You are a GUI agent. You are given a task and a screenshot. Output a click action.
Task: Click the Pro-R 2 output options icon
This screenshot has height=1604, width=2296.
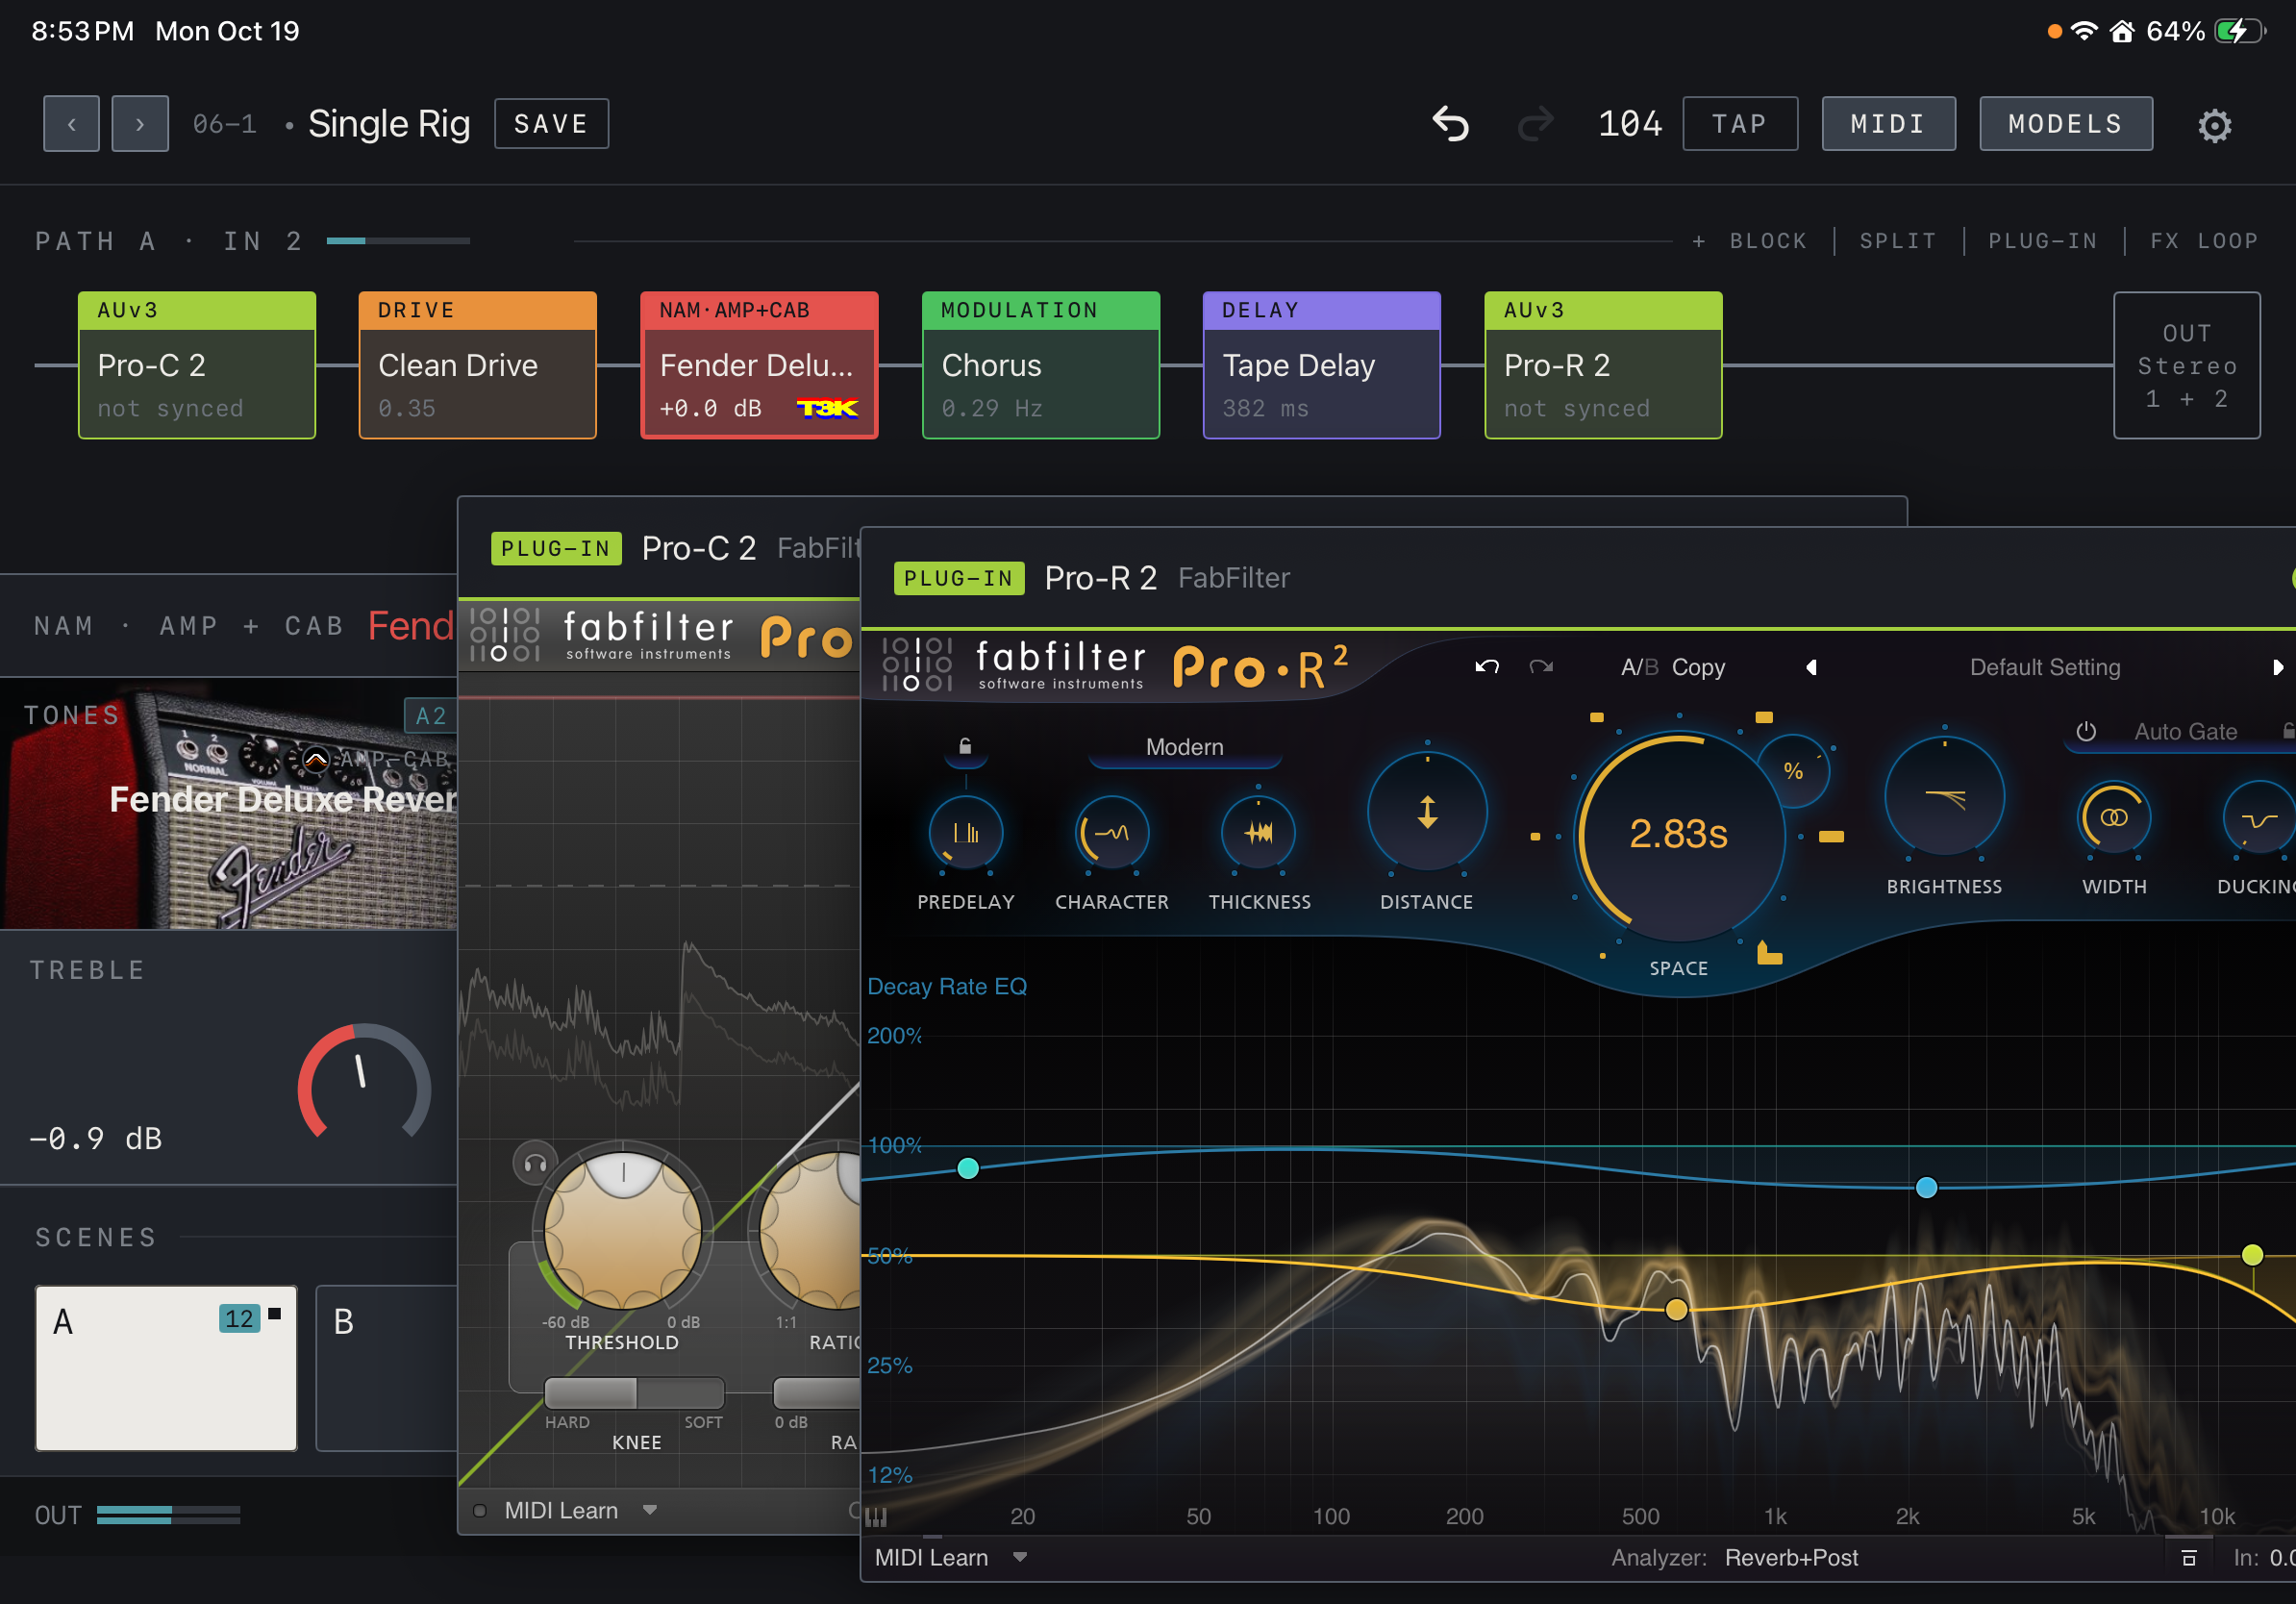click(2188, 1558)
